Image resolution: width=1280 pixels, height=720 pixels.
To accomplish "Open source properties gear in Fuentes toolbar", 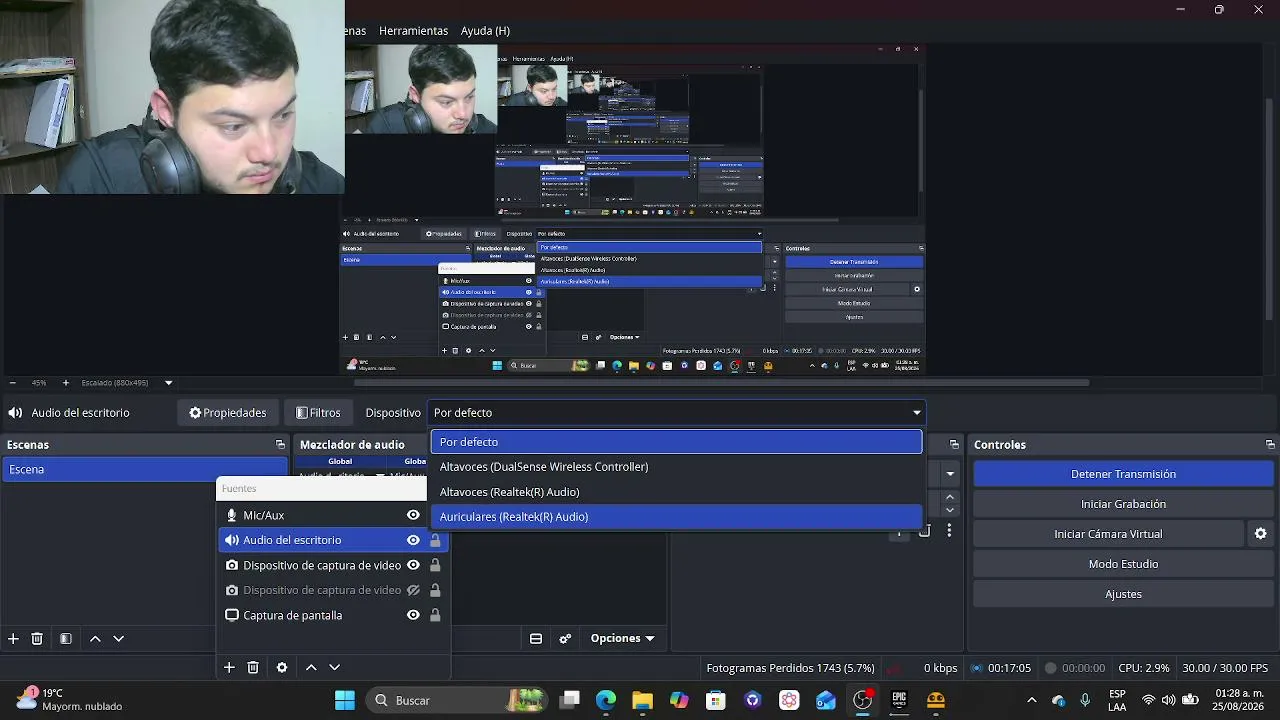I will point(282,667).
